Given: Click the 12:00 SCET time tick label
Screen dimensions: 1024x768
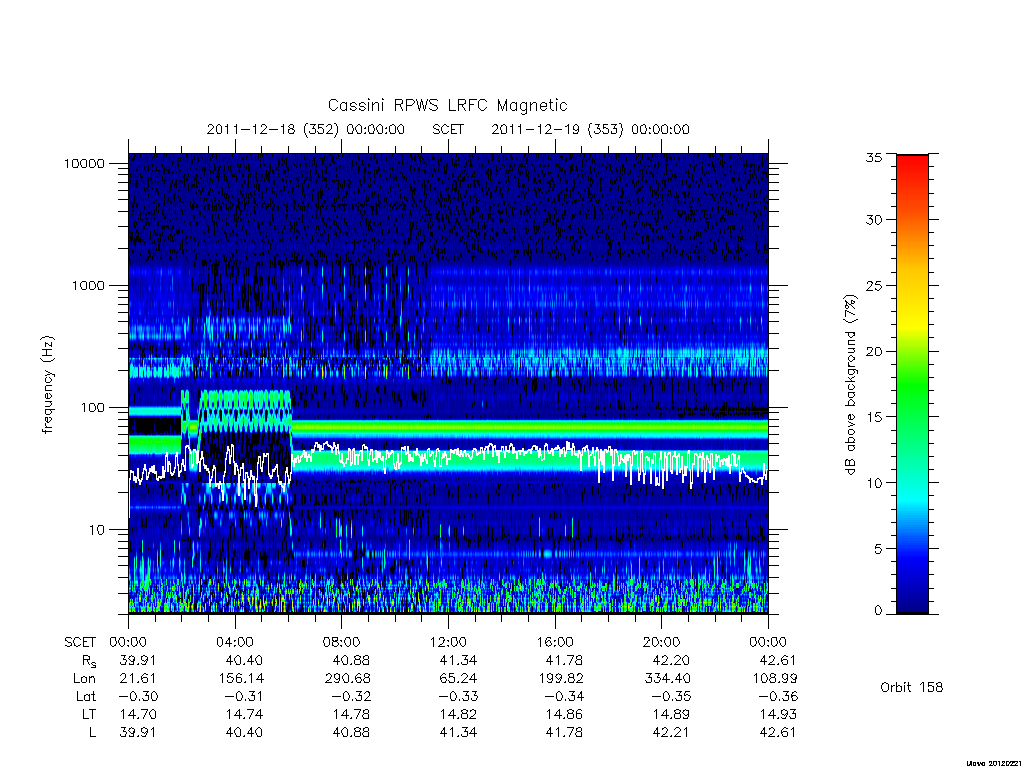Looking at the screenshot, I should (448, 642).
